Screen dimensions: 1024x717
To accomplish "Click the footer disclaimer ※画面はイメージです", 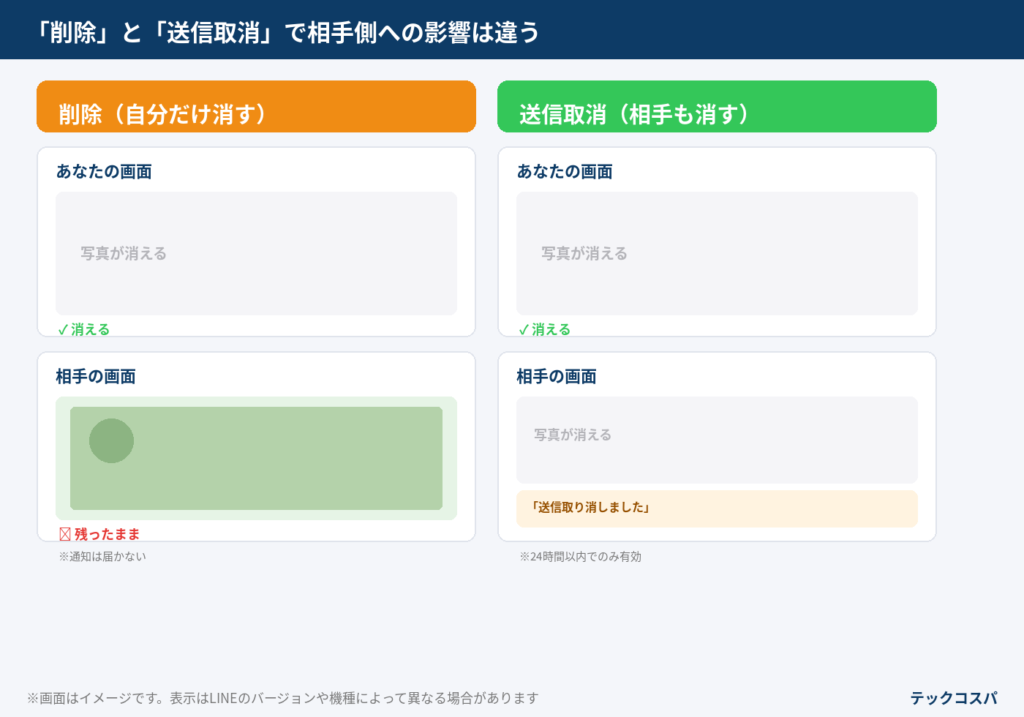I will (x=283, y=698).
